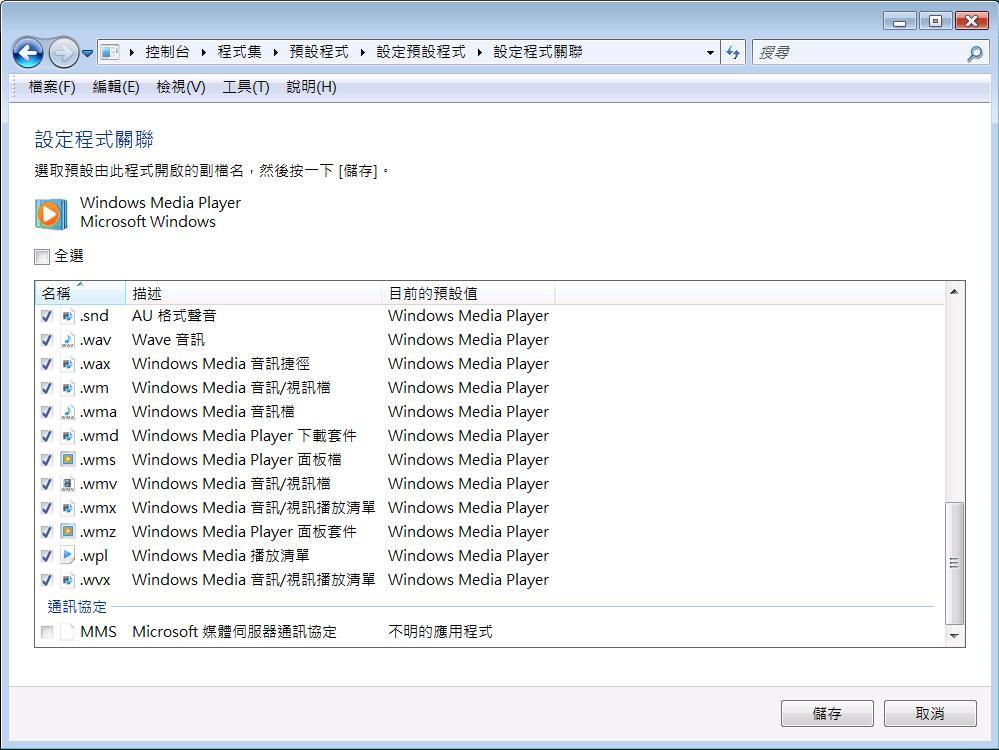Click the .snd file type icon
The height and width of the screenshot is (750, 999).
click(x=68, y=316)
